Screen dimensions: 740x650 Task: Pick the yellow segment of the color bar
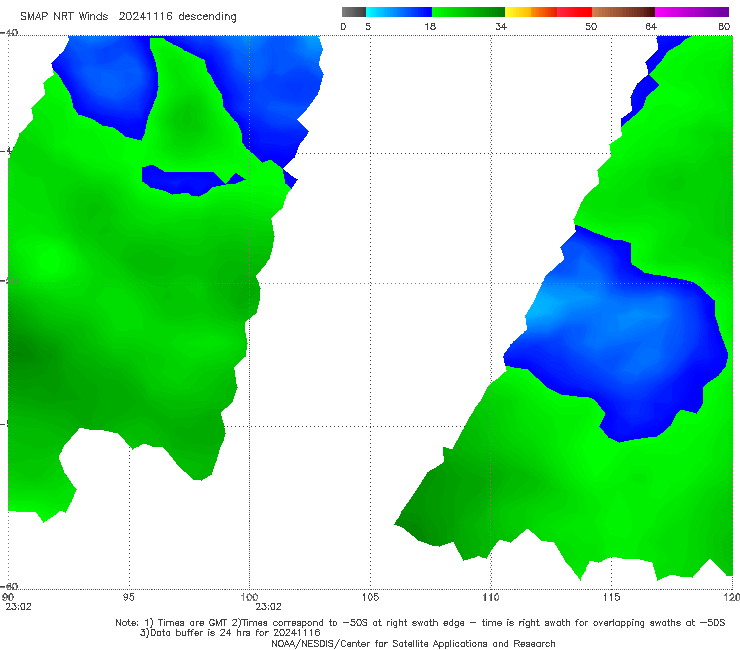[x=518, y=12]
